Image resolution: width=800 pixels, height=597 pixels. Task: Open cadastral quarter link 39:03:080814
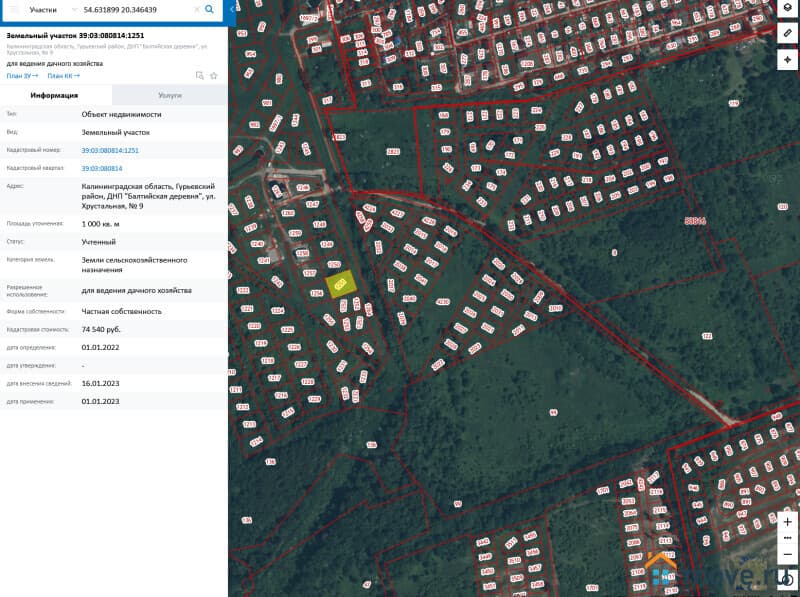[102, 168]
